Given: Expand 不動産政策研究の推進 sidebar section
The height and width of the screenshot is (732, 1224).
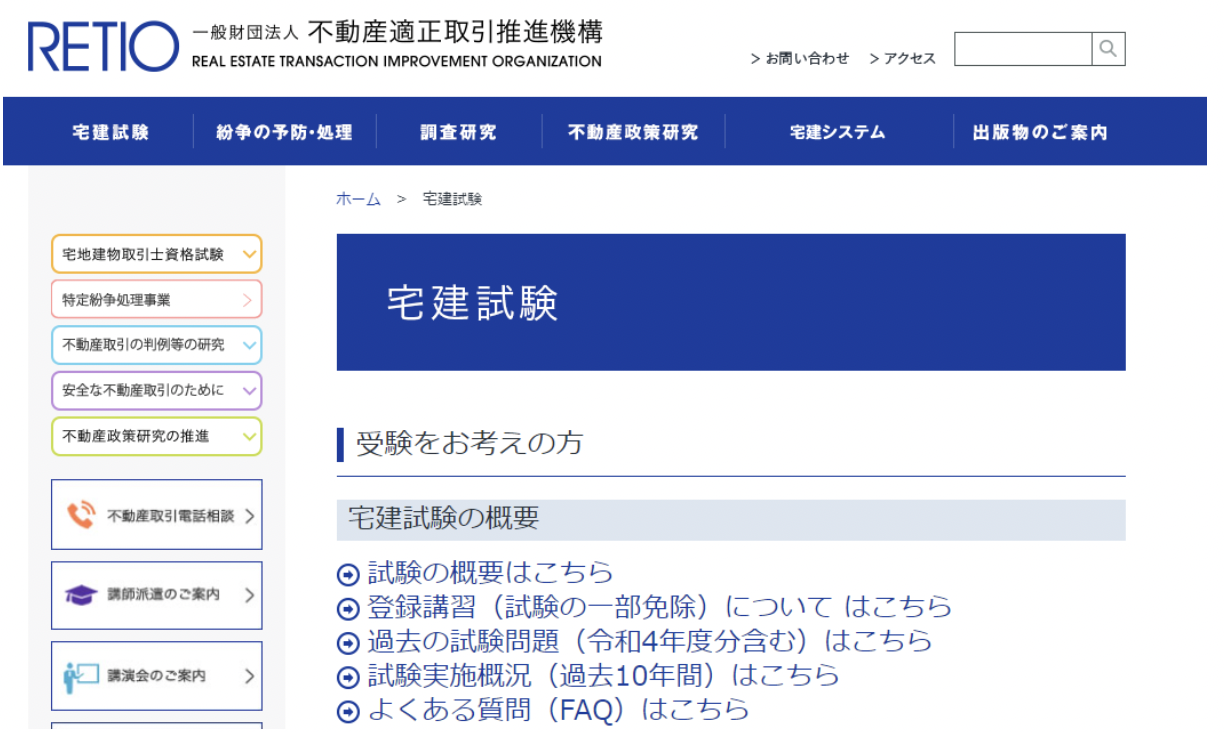Looking at the screenshot, I should pos(249,436).
